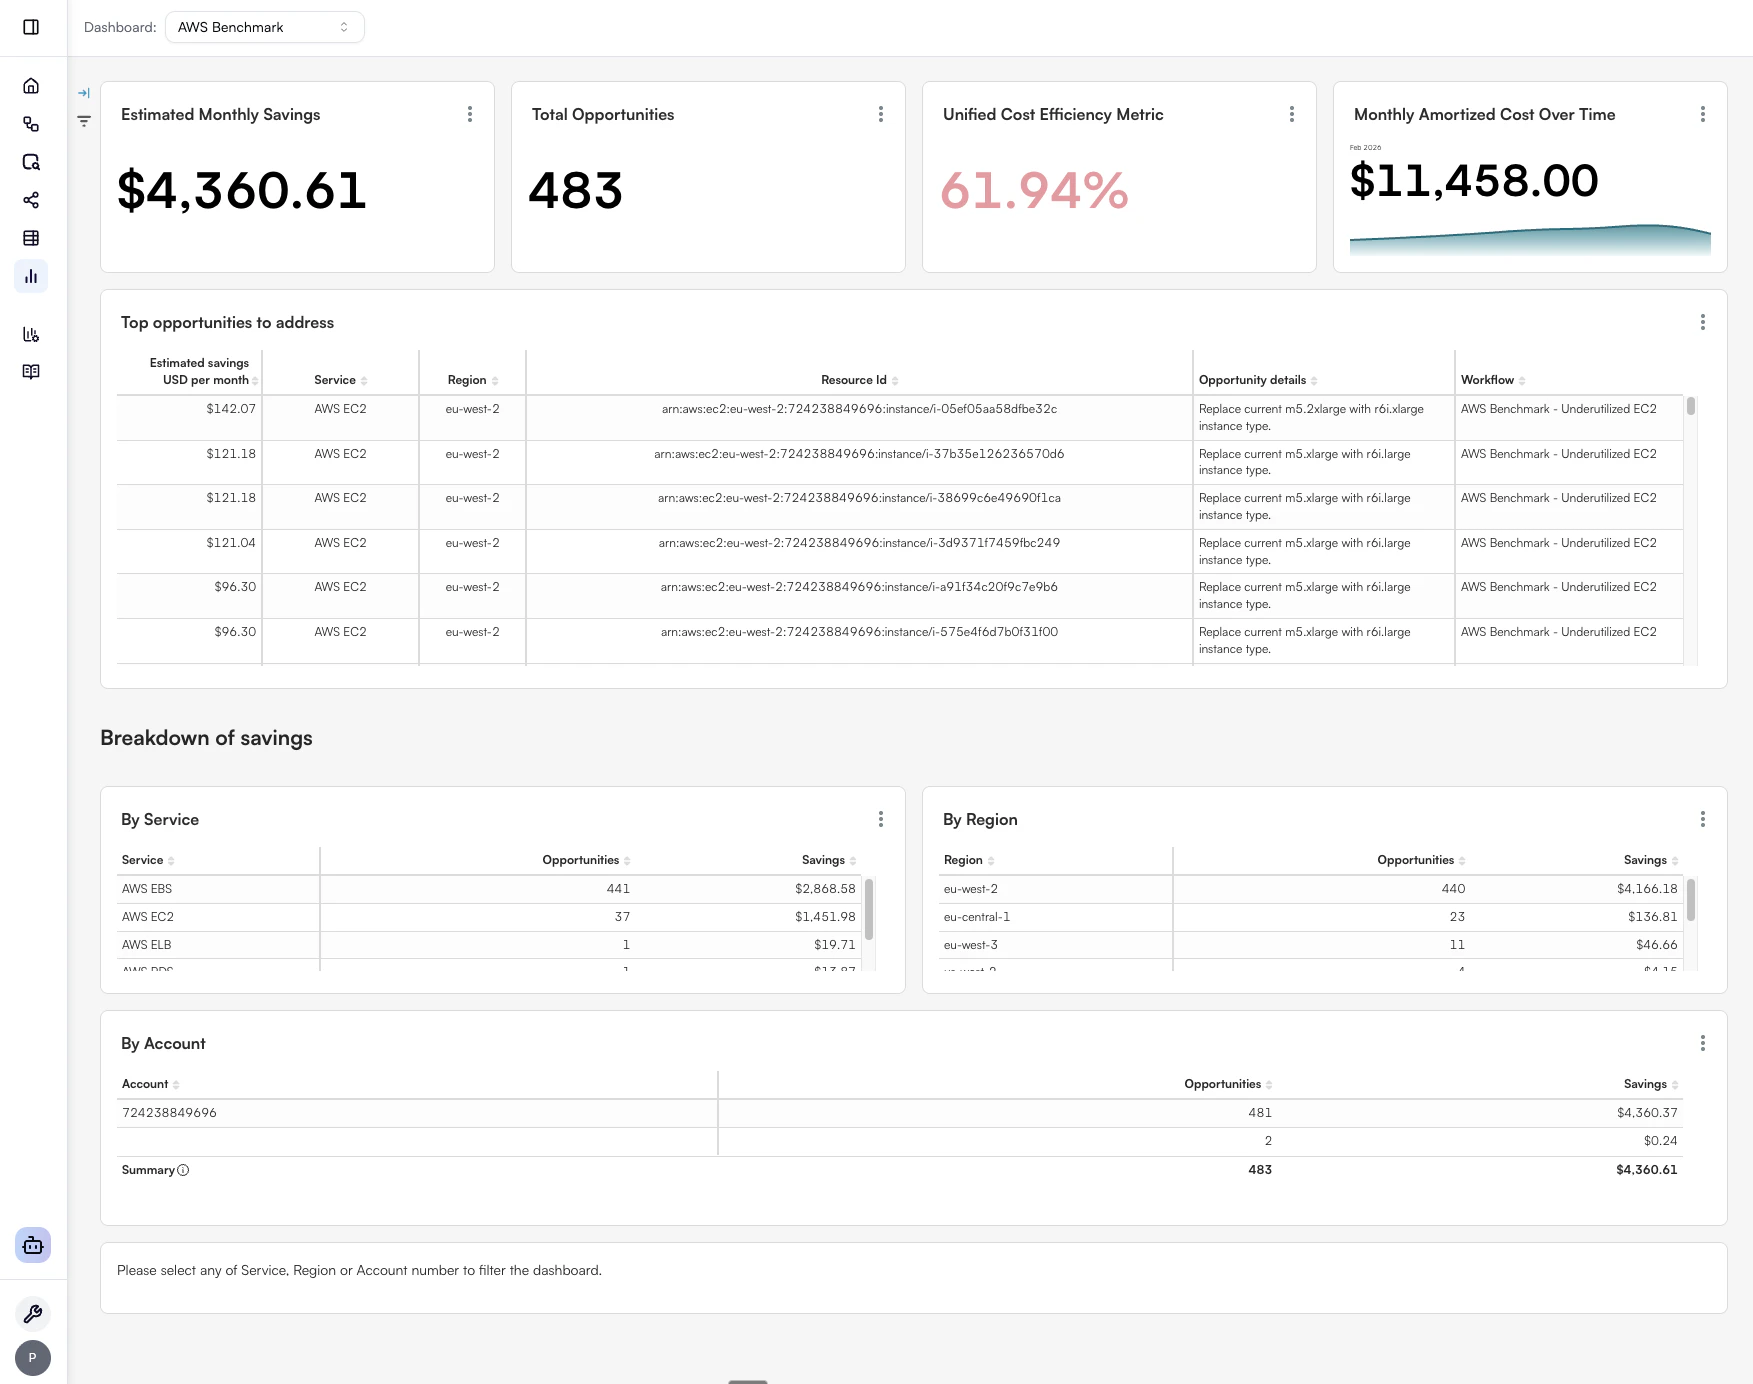Click resource ending a91f34c20f9c7e9b6
Screen dimensions: 1753x1384
click(x=859, y=587)
